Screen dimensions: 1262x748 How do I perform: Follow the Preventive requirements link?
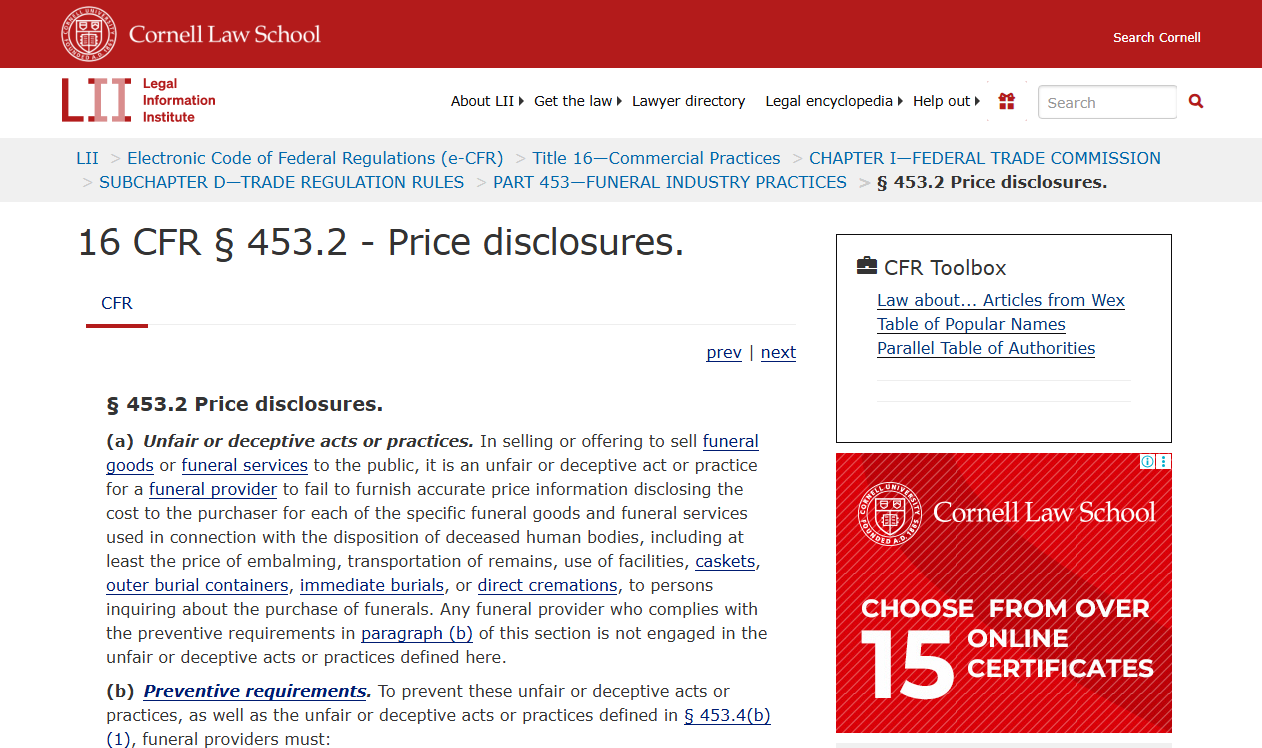coord(255,691)
